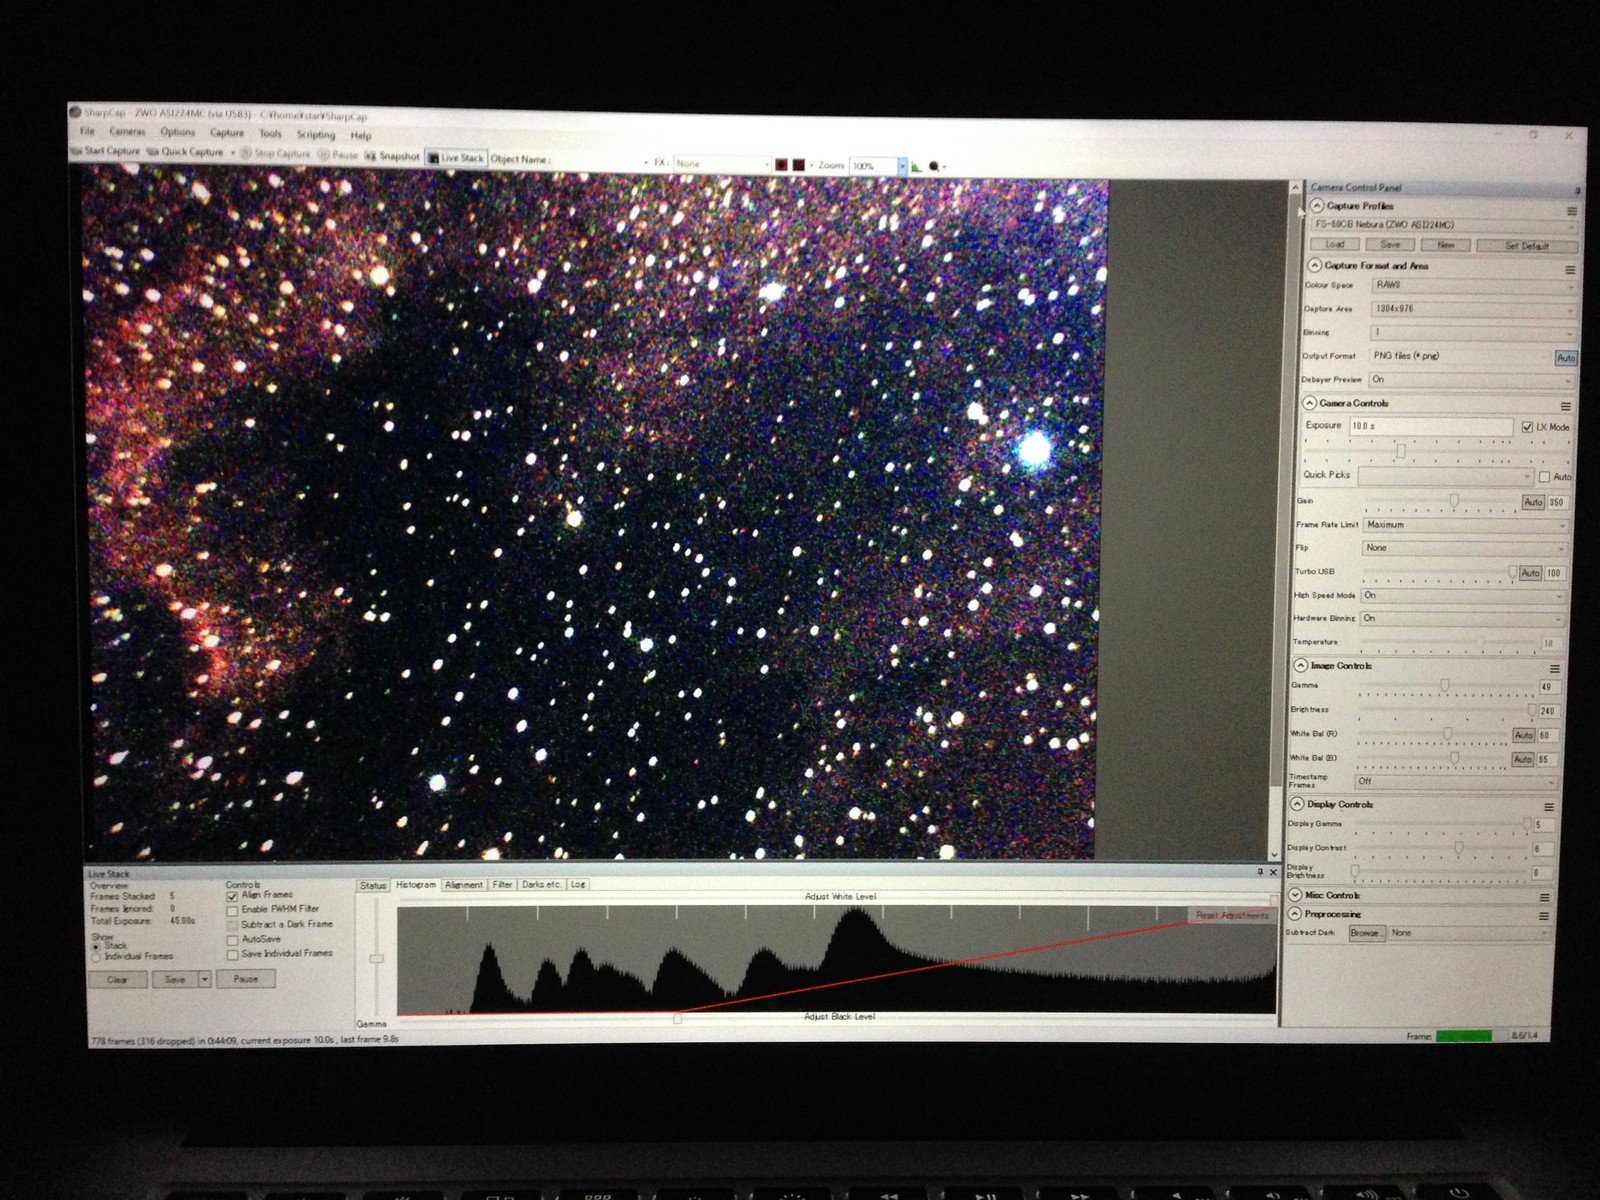
Task: Collapse the Preprocessing section
Action: pos(1295,913)
